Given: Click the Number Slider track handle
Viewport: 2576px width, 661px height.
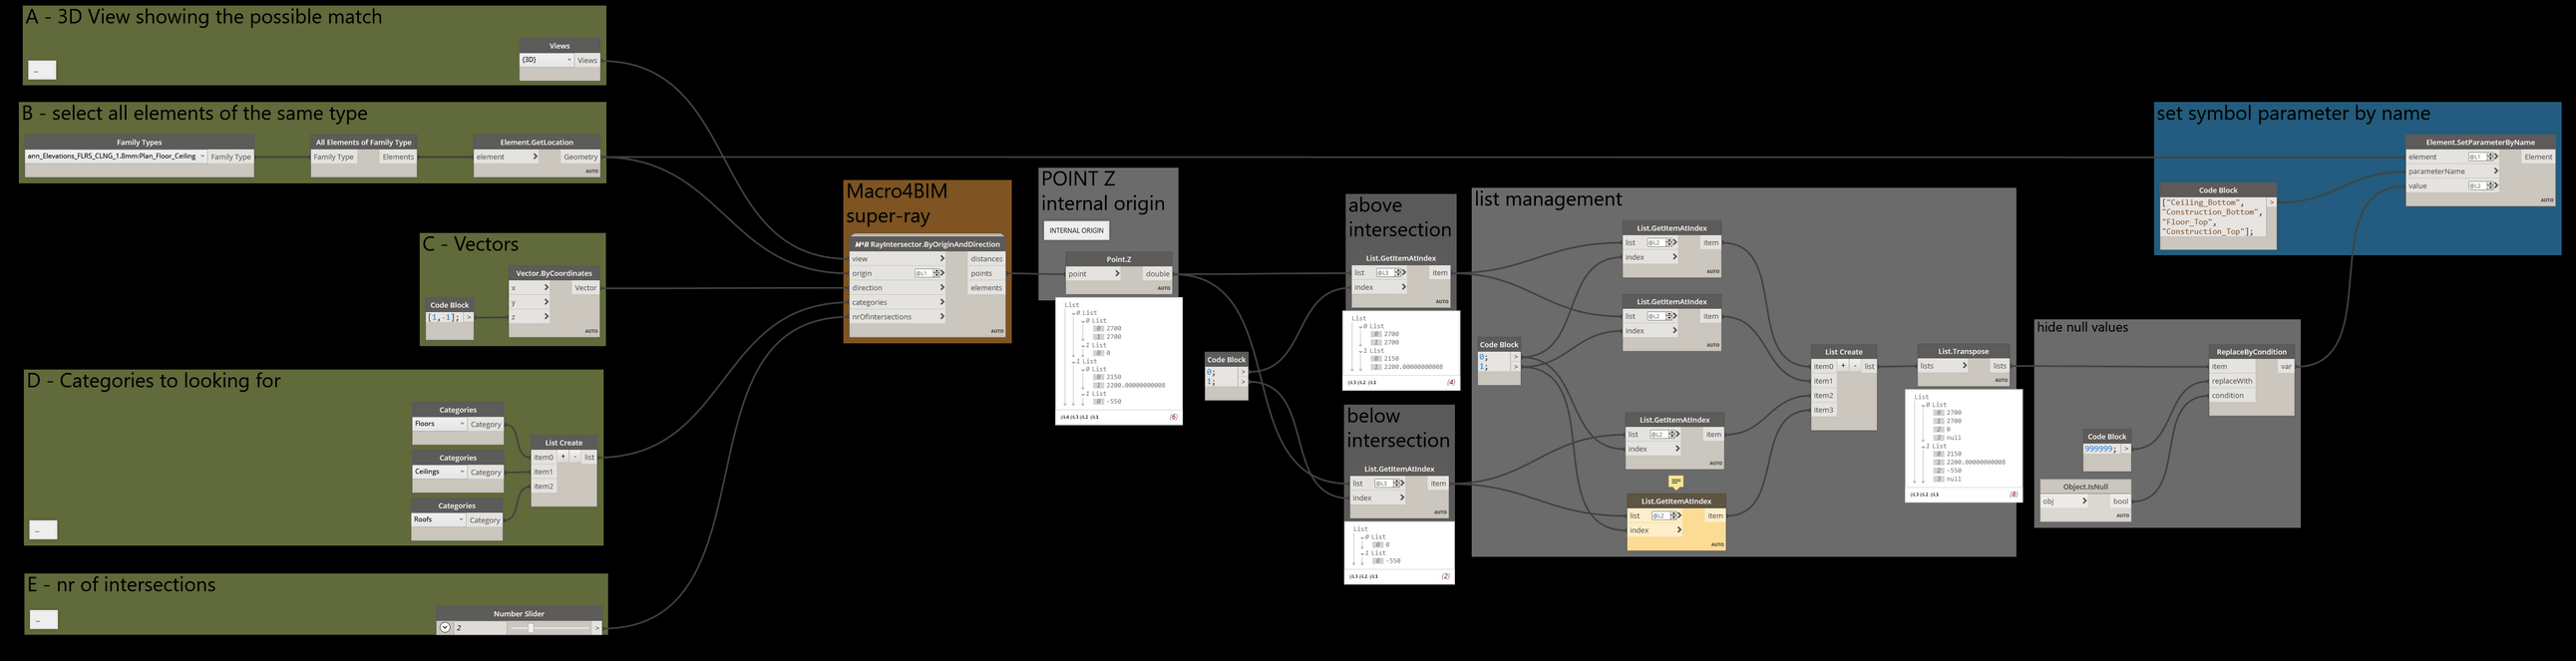Looking at the screenshot, I should 531,628.
